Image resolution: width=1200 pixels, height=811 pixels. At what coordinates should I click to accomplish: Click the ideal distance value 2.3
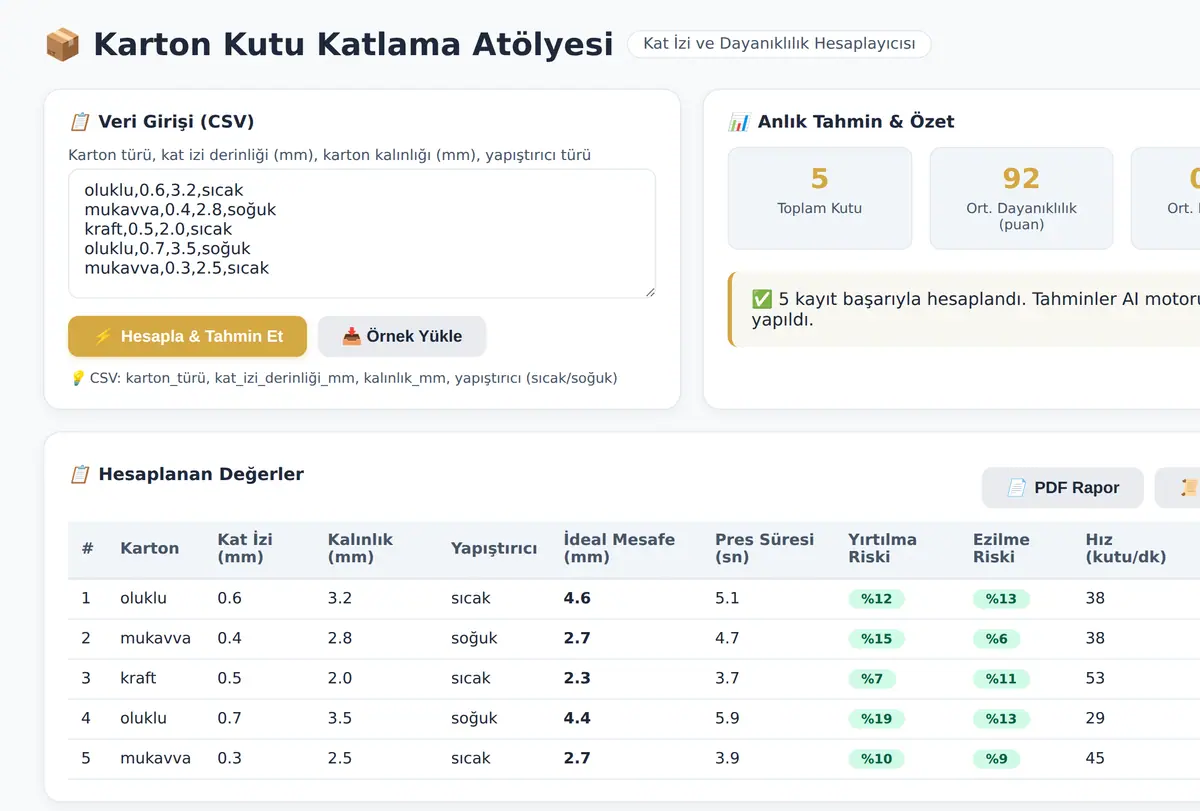pyautogui.click(x=577, y=678)
